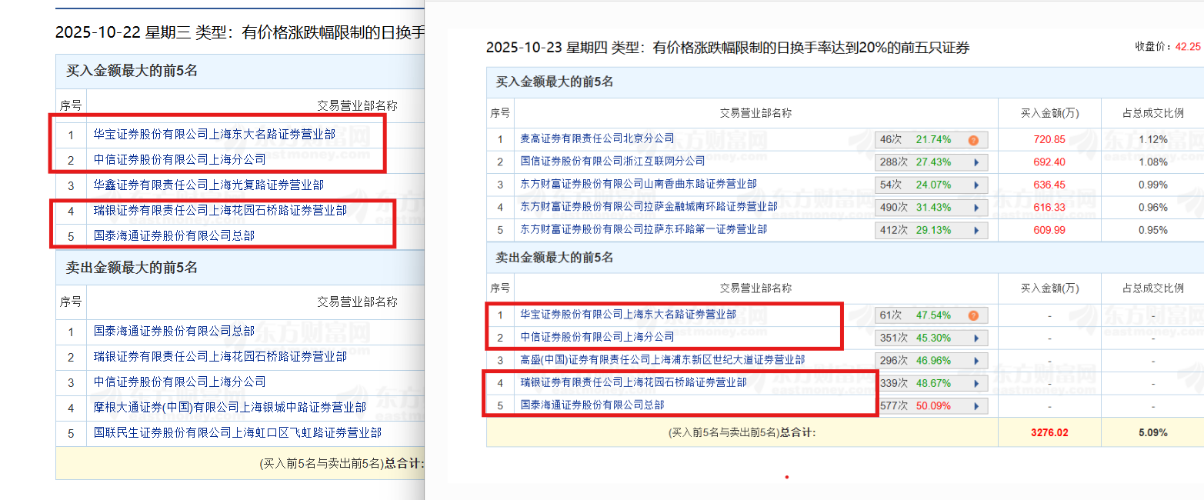
Task: Open 华鑫证券上海光复路证券营业部 link
Action: (208, 185)
